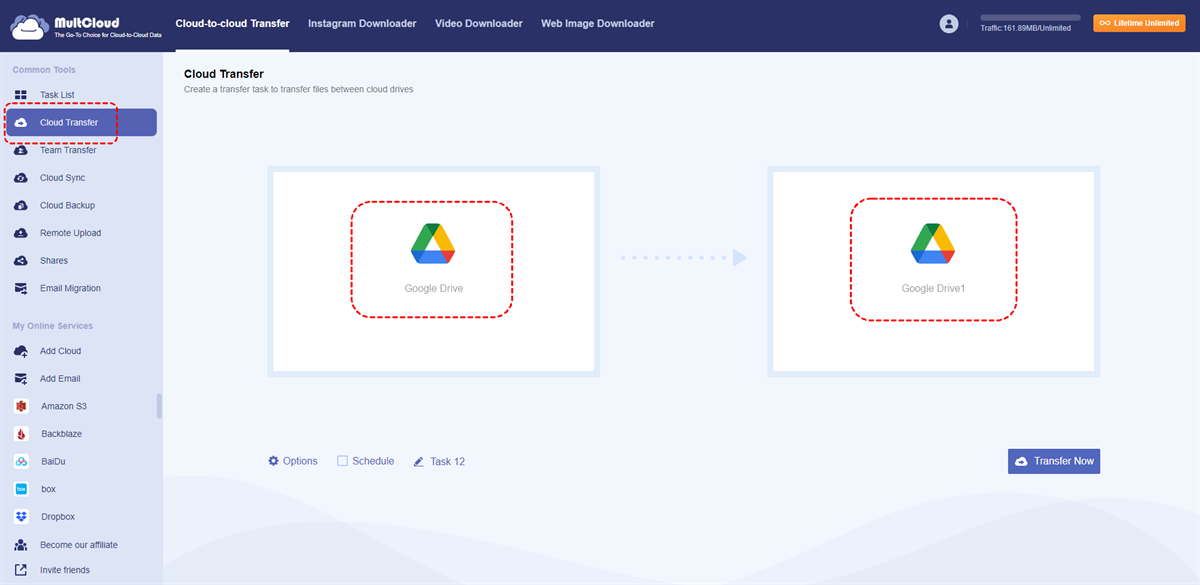Screen dimensions: 1200x585
Task: Open the Instagram Downloader tab
Action: tap(362, 23)
